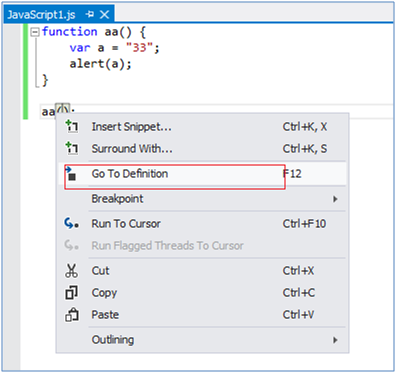Click the Go To Definition icon
This screenshot has height=373, width=397.
[x=71, y=174]
